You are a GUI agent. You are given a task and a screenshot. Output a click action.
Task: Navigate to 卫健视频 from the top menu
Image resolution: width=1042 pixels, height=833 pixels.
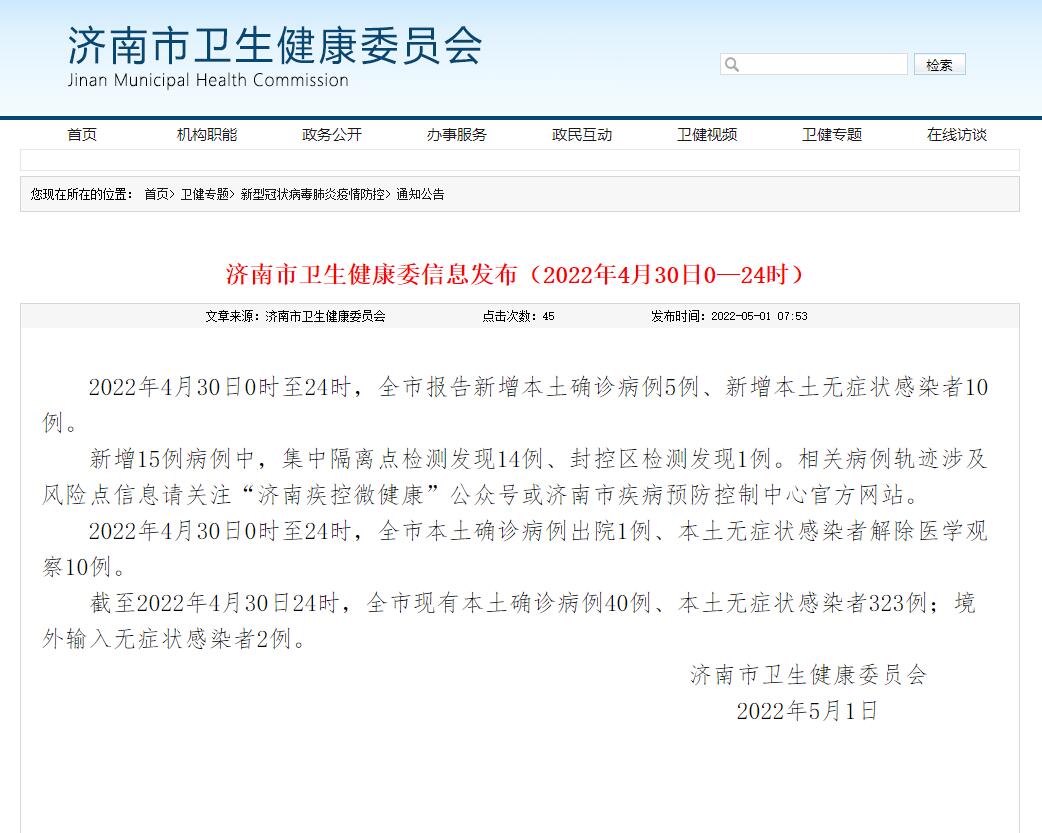pos(707,135)
